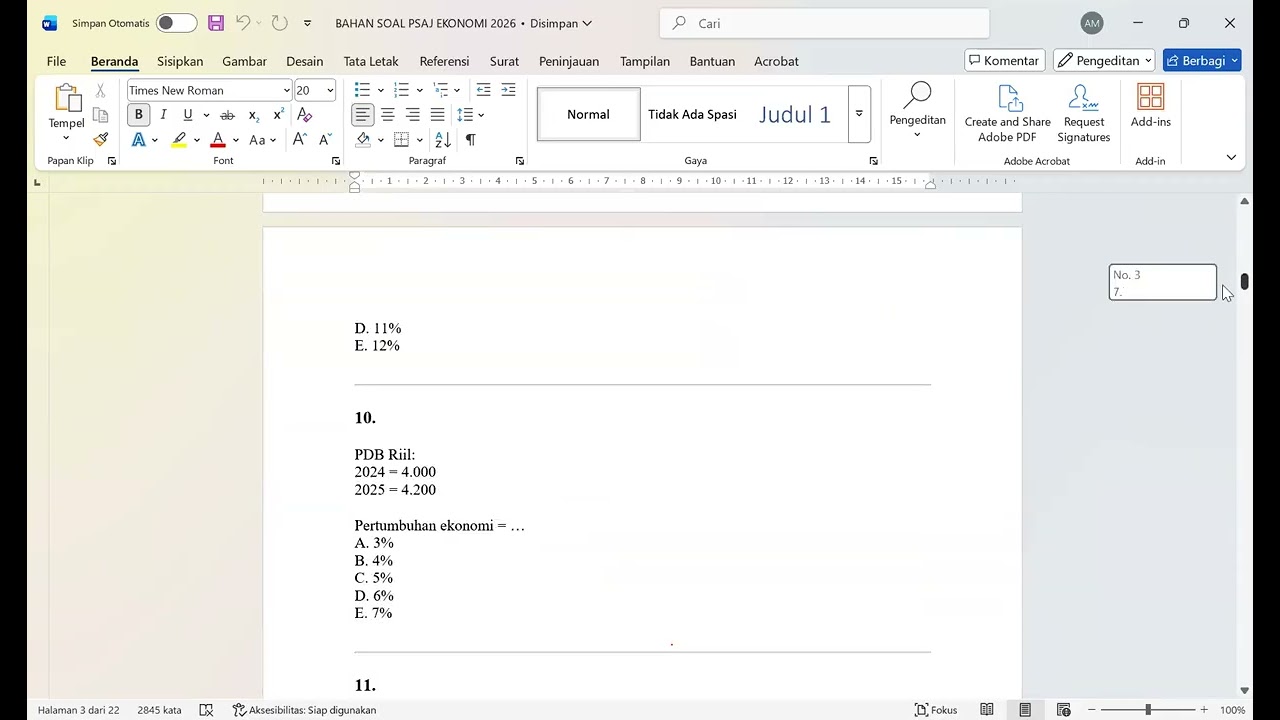Image resolution: width=1280 pixels, height=720 pixels.
Task: Apply the Tidak Ada Spasi style
Action: pyautogui.click(x=692, y=114)
